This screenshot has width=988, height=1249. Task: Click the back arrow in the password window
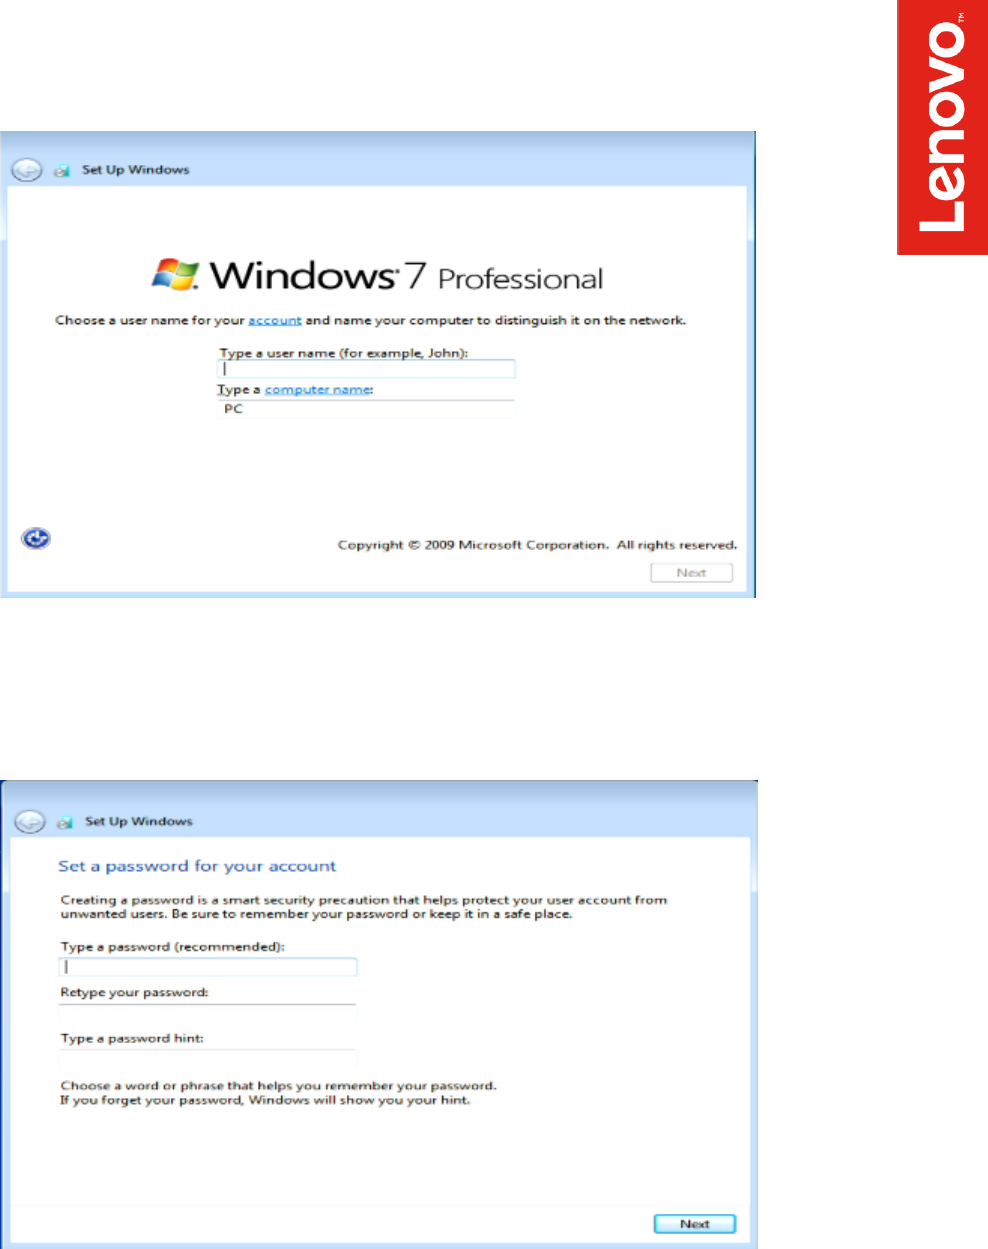point(30,822)
